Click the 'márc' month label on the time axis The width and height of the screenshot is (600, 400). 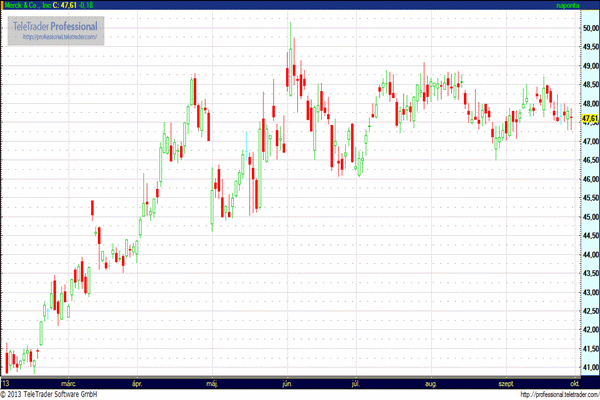click(x=68, y=382)
